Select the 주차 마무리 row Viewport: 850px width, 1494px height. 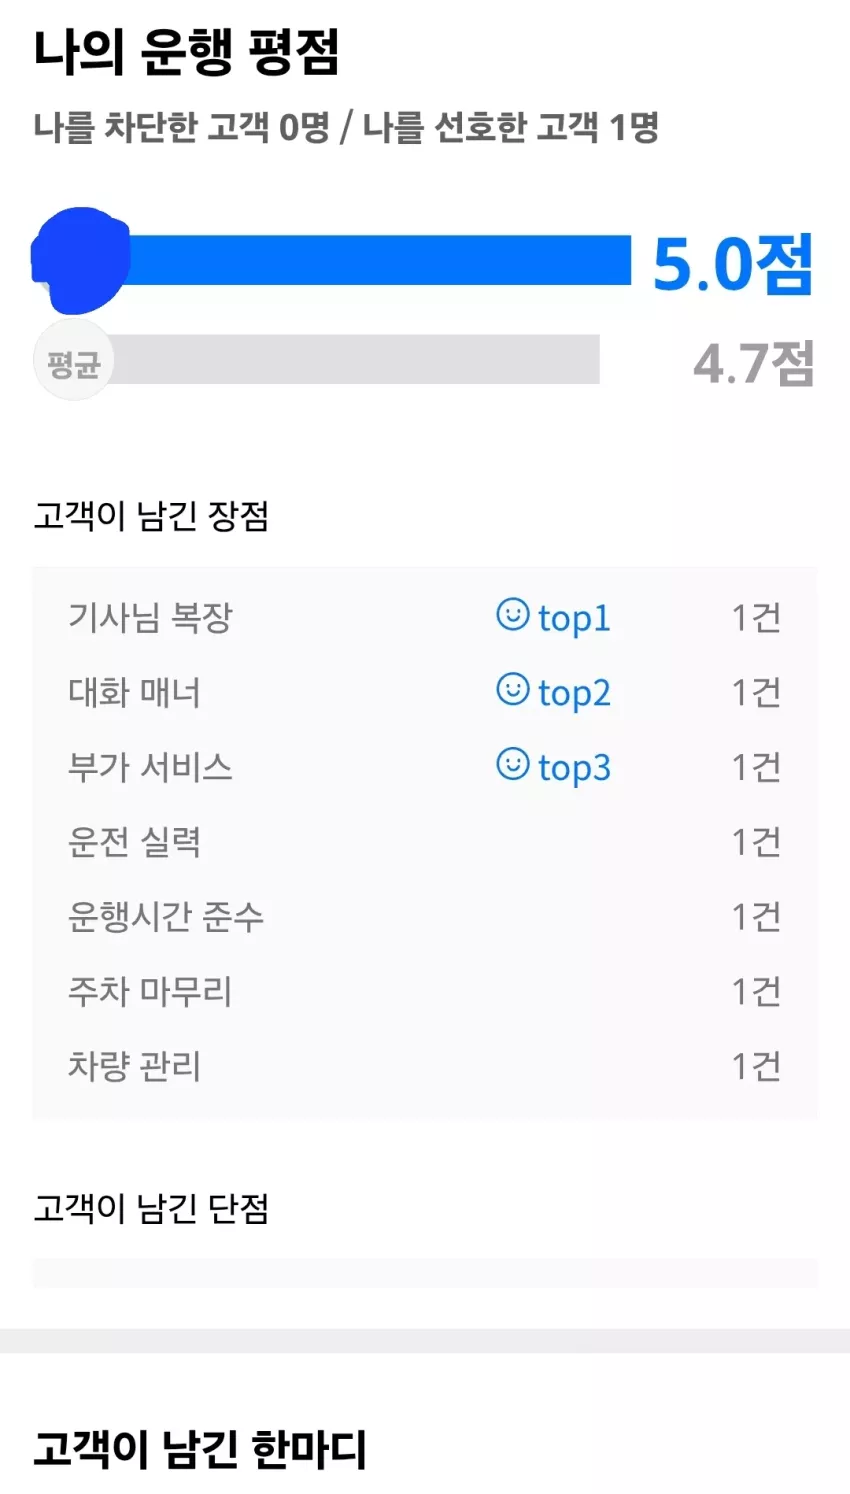click(425, 992)
